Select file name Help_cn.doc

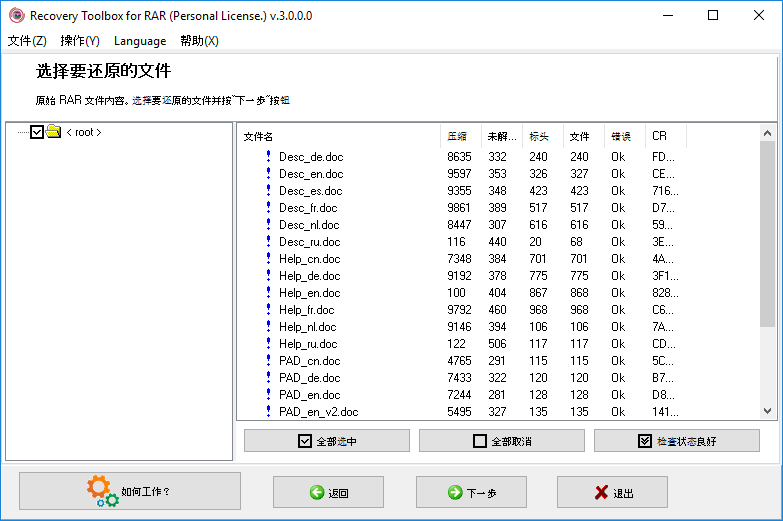coord(310,259)
